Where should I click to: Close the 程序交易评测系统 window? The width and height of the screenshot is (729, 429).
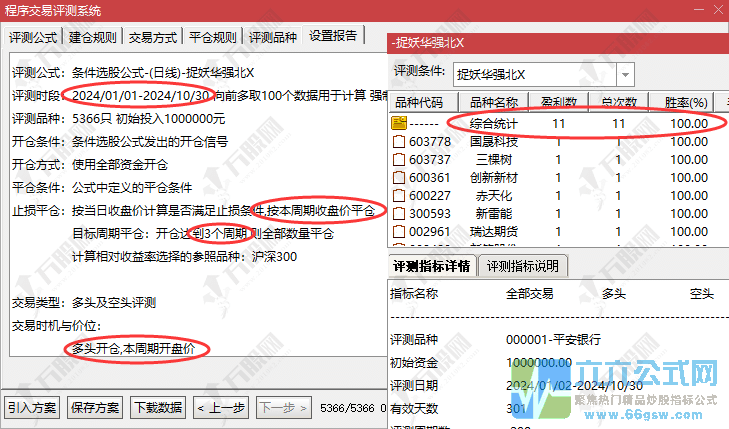coord(719,10)
